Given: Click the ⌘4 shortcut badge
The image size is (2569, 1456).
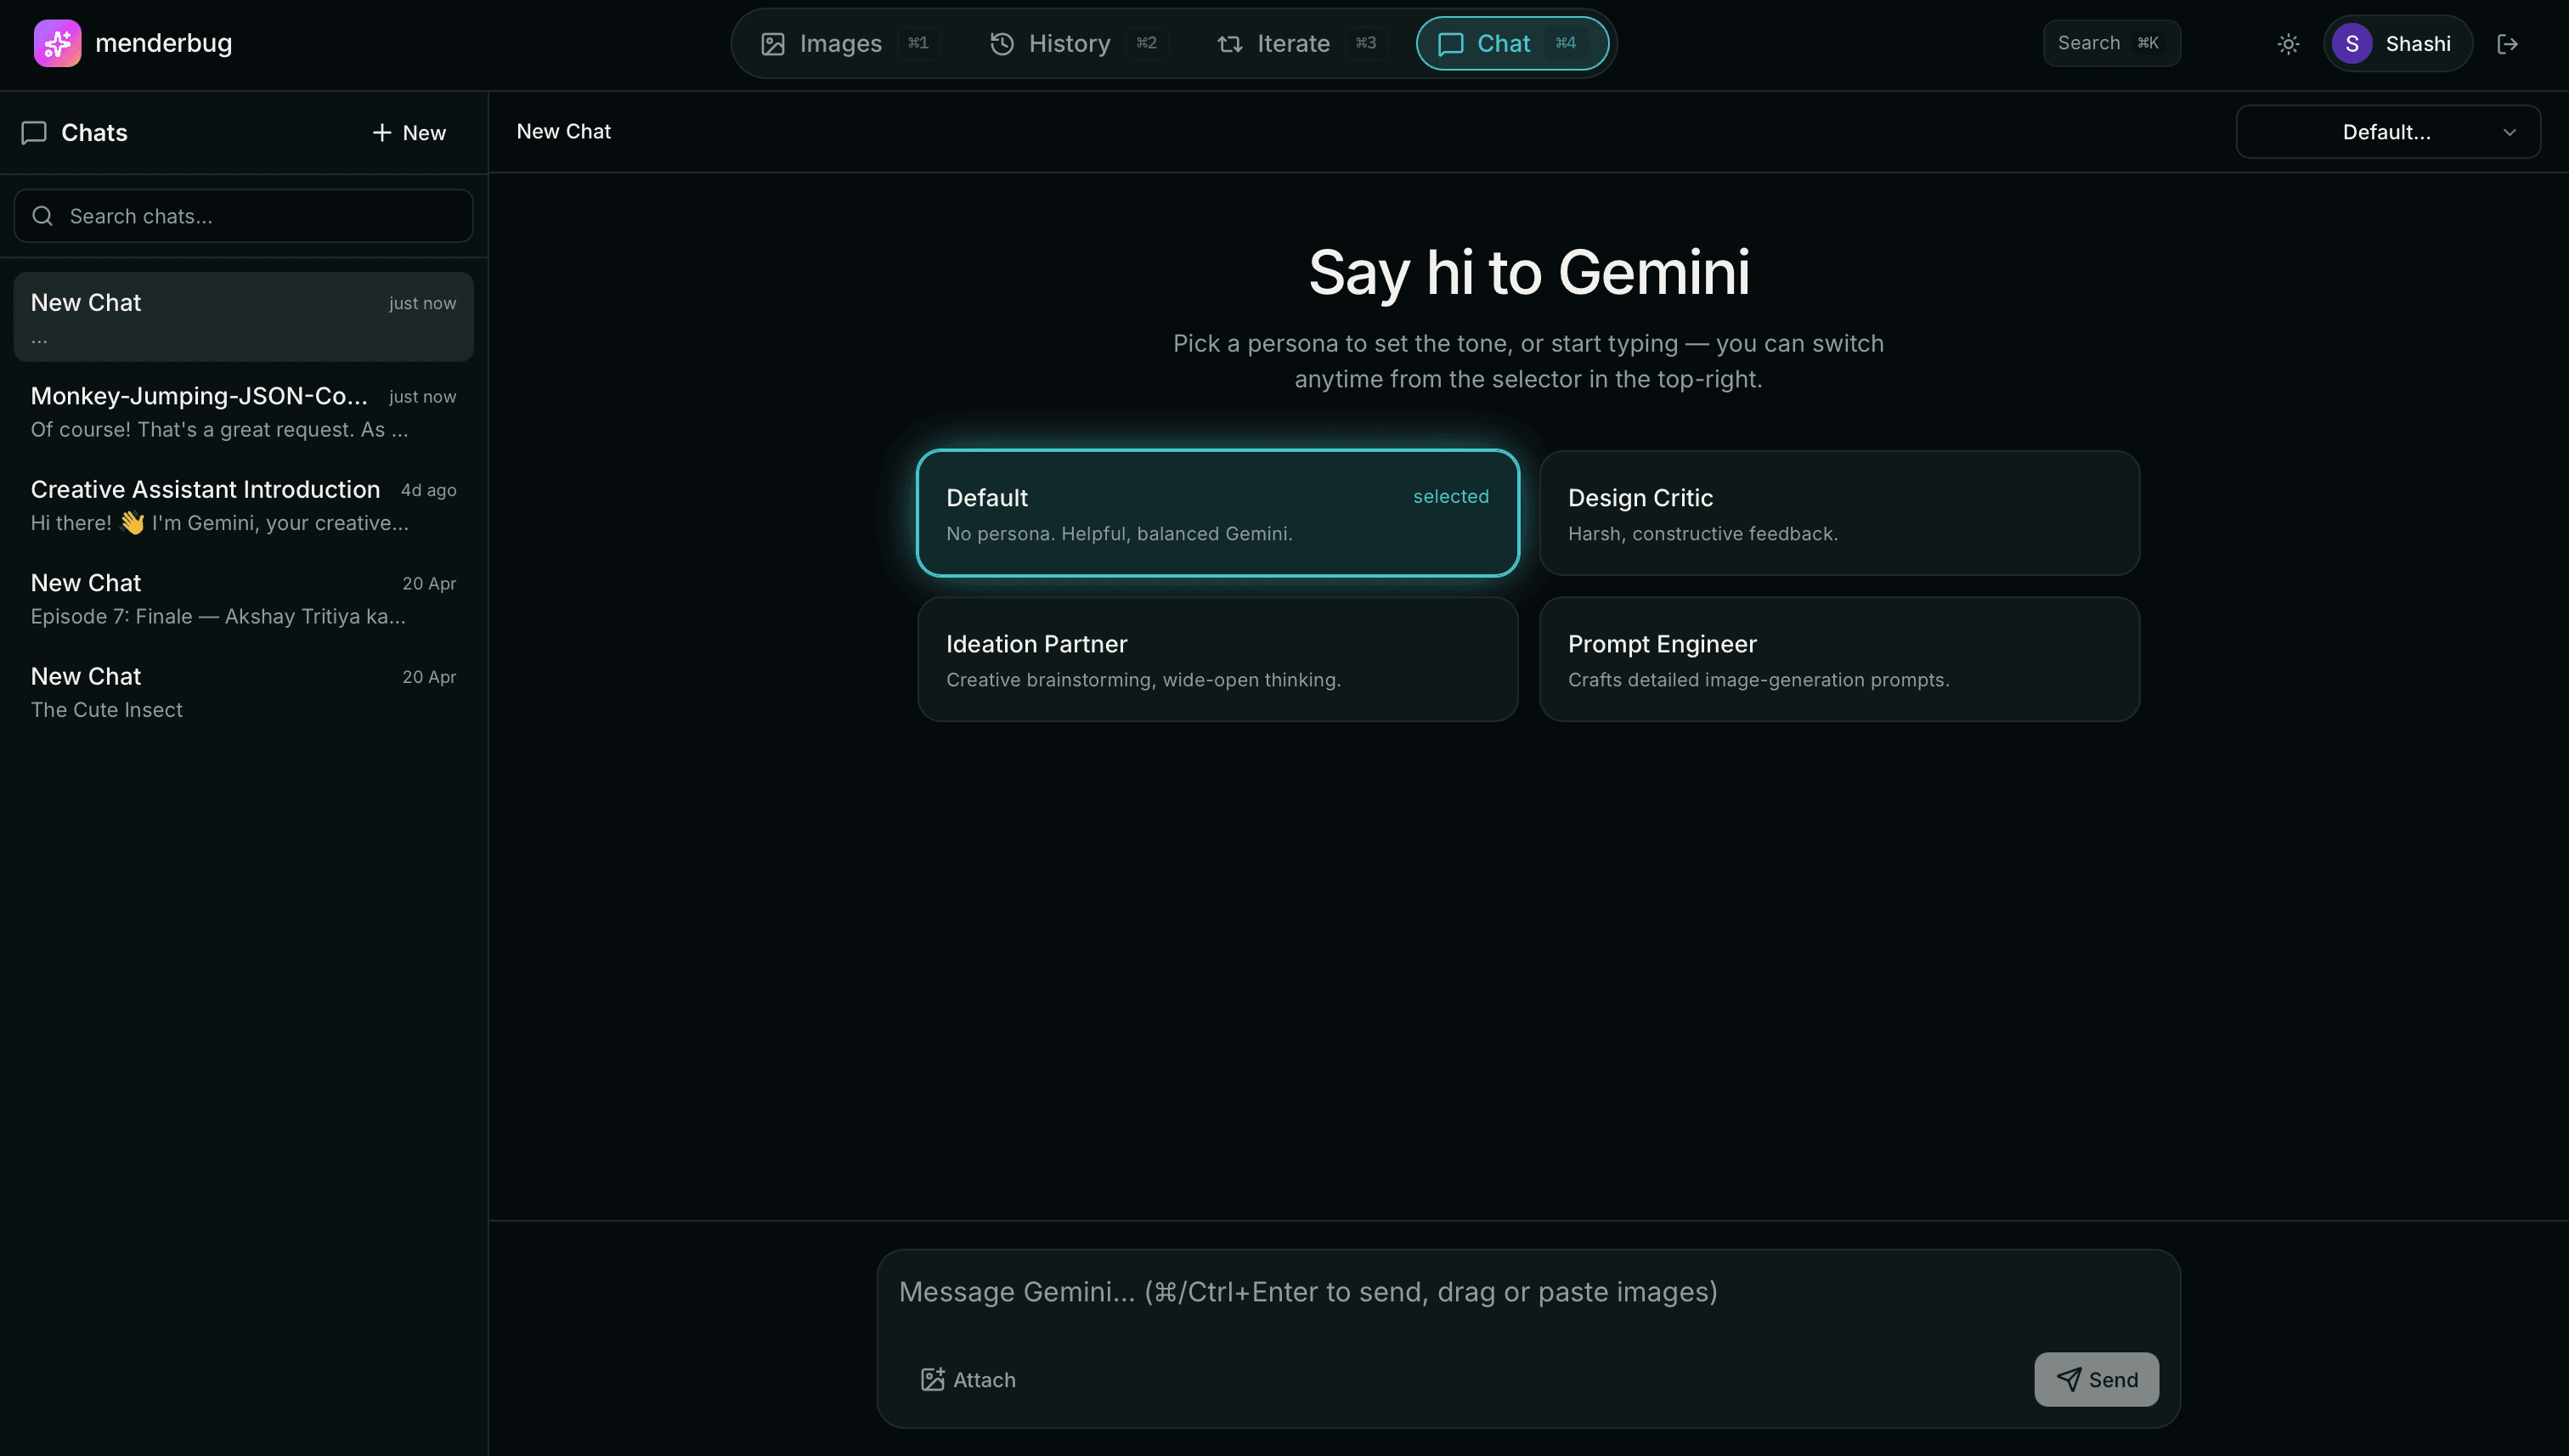Looking at the screenshot, I should pos(1565,43).
